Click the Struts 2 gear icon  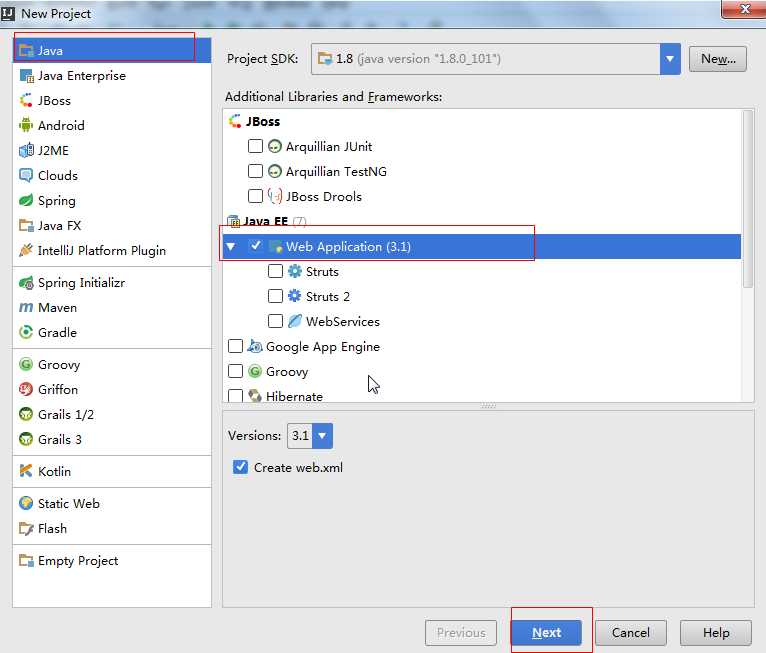click(295, 296)
